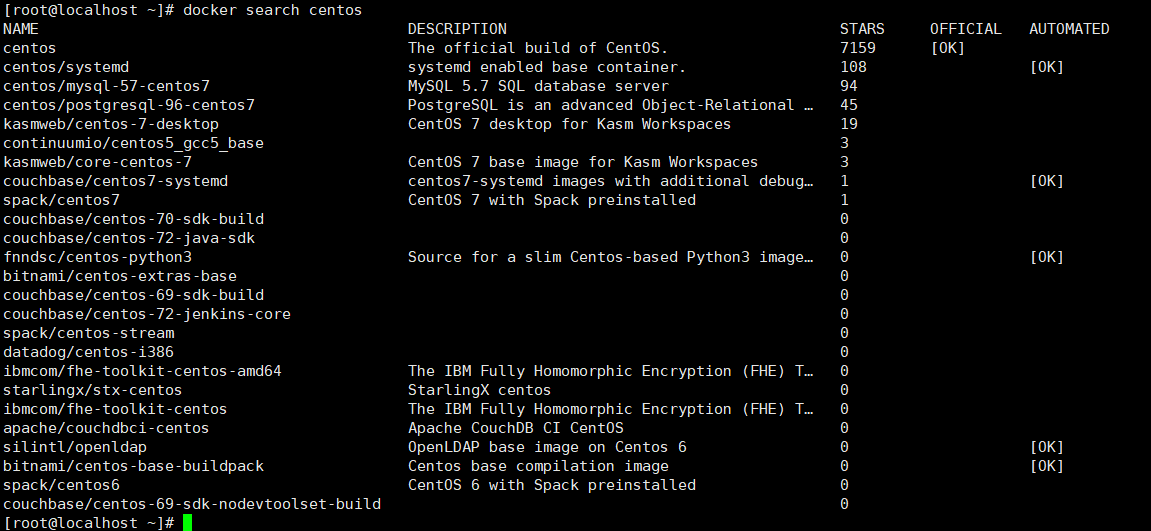
Task: Click the green terminal cursor block
Action: (187, 523)
